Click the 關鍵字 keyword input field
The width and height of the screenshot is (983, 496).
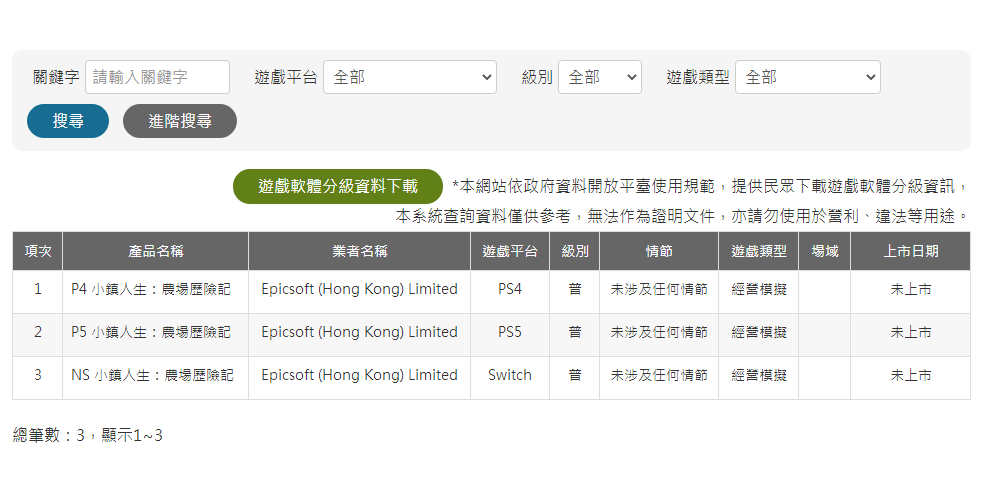[x=157, y=77]
